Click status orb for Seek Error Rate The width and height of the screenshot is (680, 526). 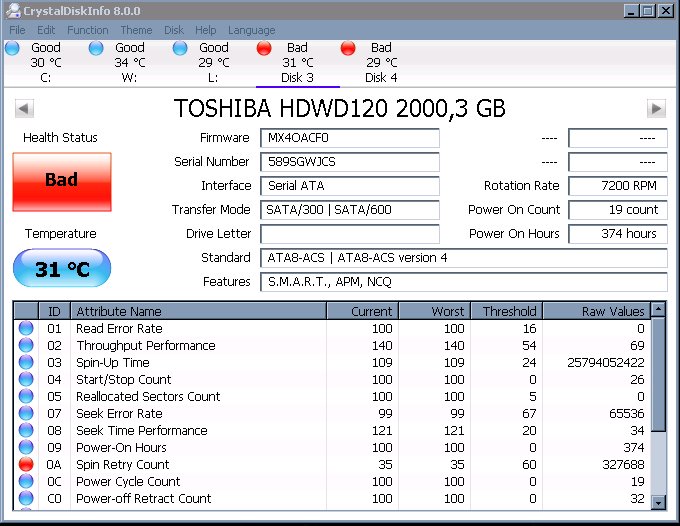point(26,413)
